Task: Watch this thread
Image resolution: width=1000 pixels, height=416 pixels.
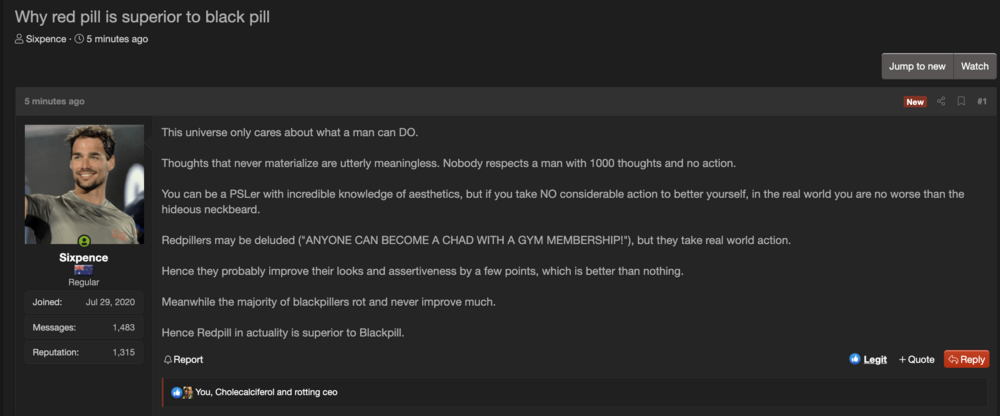Action: pyautogui.click(x=974, y=66)
